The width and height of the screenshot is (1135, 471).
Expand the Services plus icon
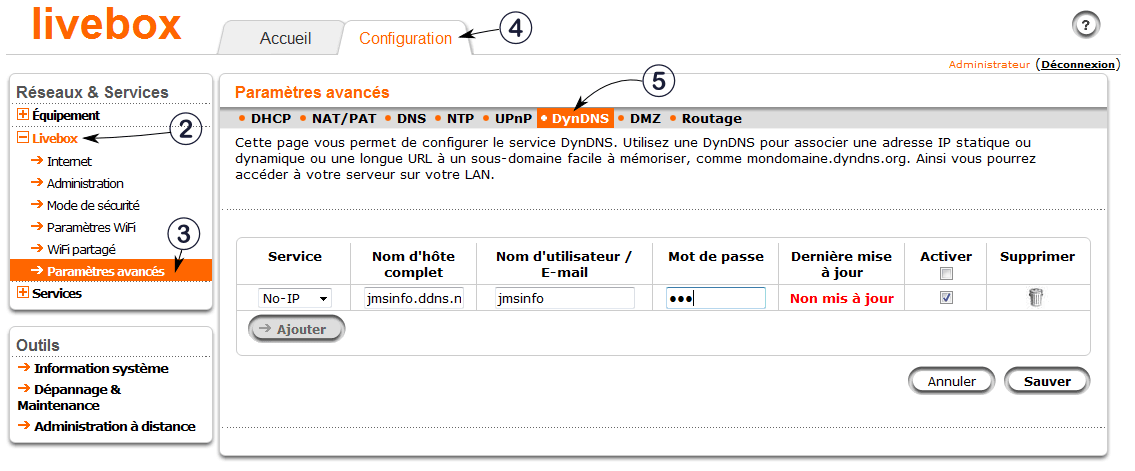(x=22, y=293)
